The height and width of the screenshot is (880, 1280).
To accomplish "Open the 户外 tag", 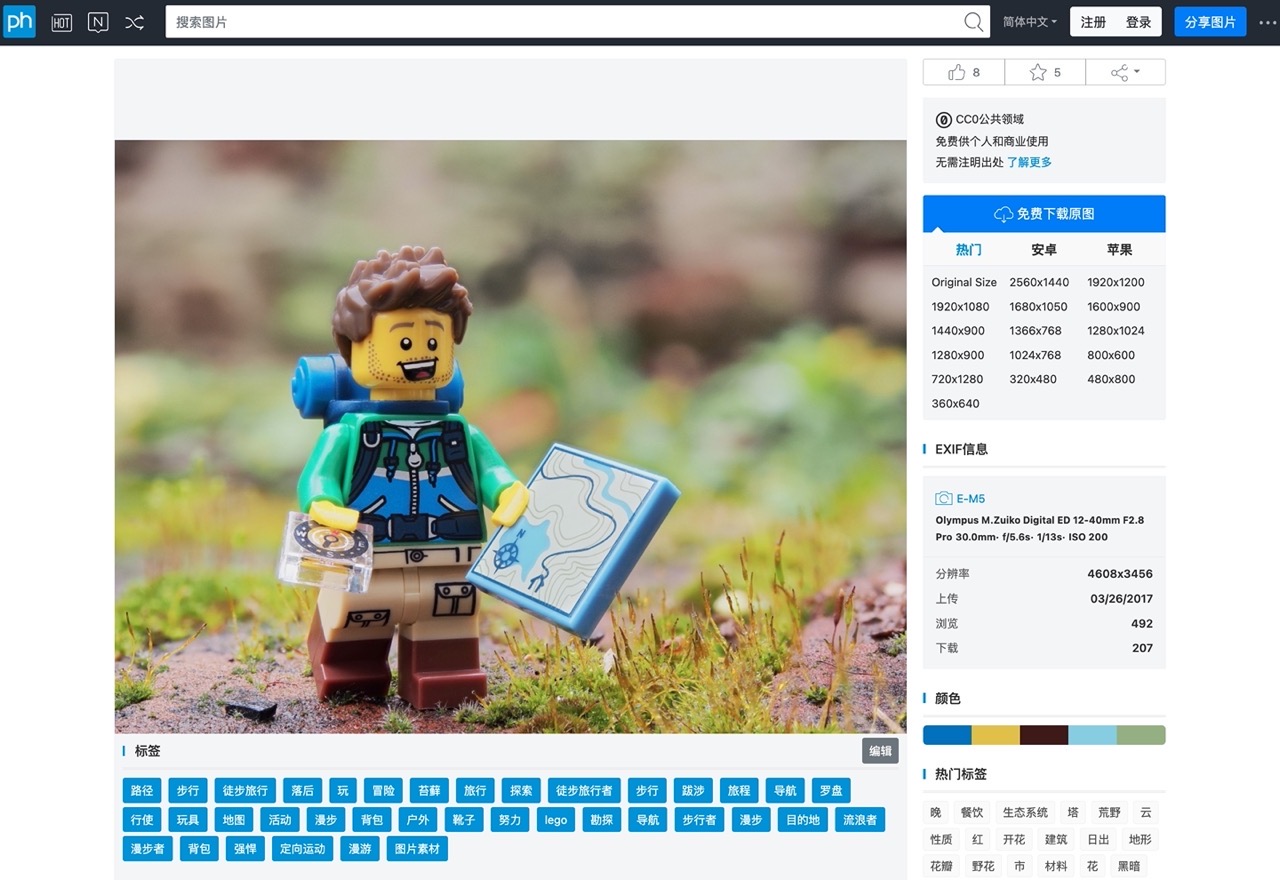I will pyautogui.click(x=418, y=819).
